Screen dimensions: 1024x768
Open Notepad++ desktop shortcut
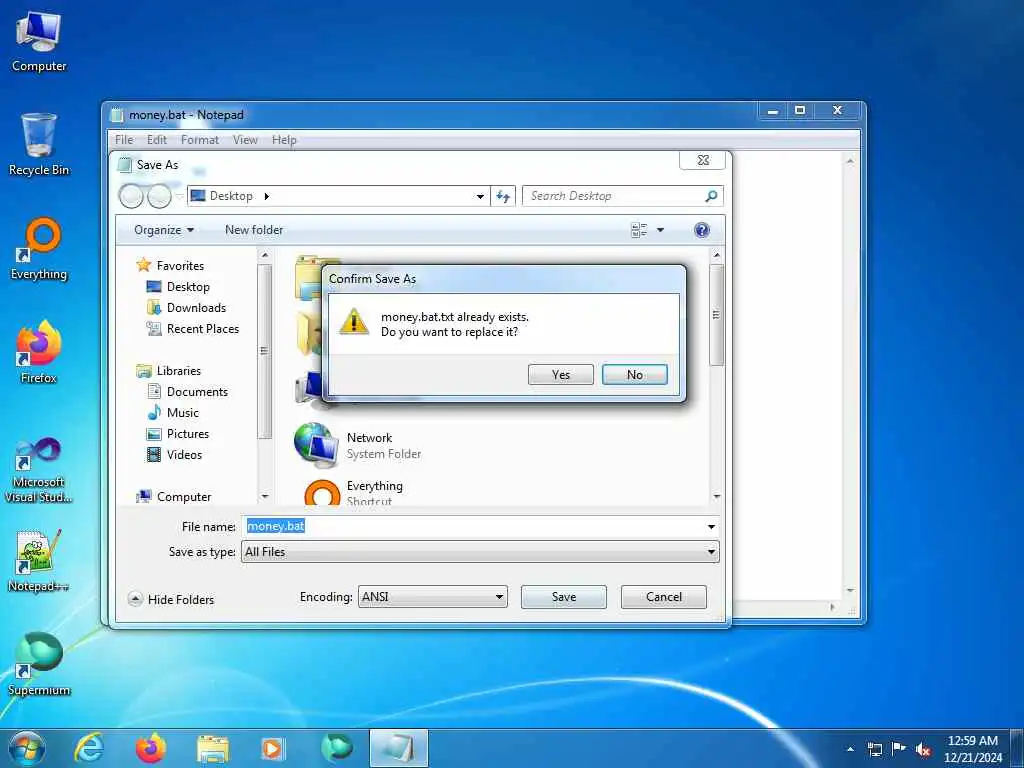point(39,561)
